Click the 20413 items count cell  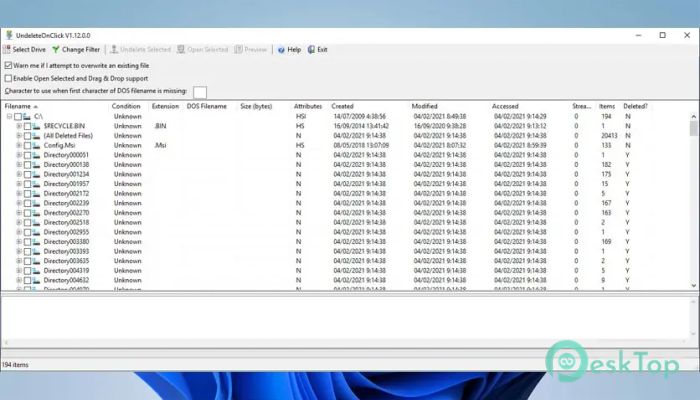tap(609, 136)
